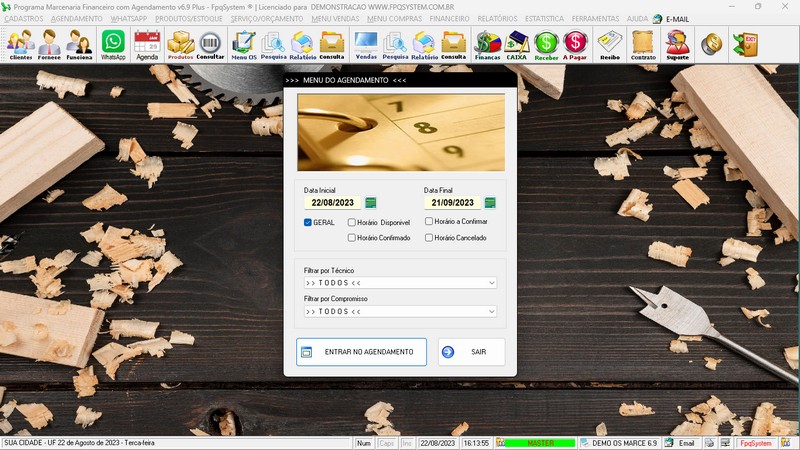Click the Relatório icon right of Vendas Pesquisa

tap(424, 45)
